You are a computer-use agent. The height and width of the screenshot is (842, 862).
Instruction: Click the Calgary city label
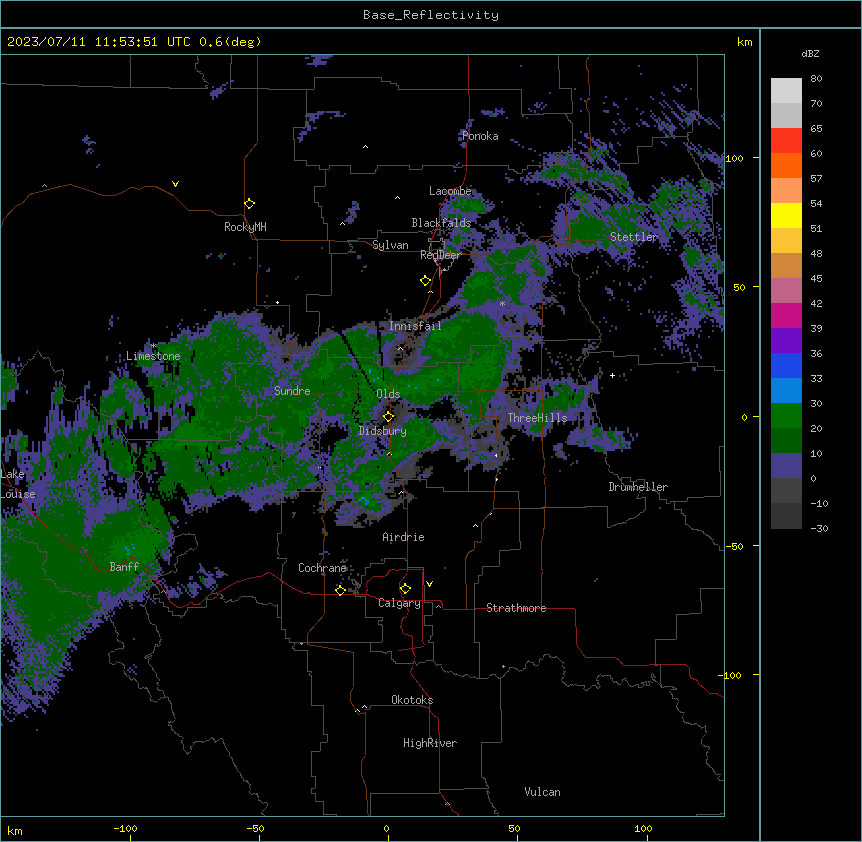tap(400, 603)
